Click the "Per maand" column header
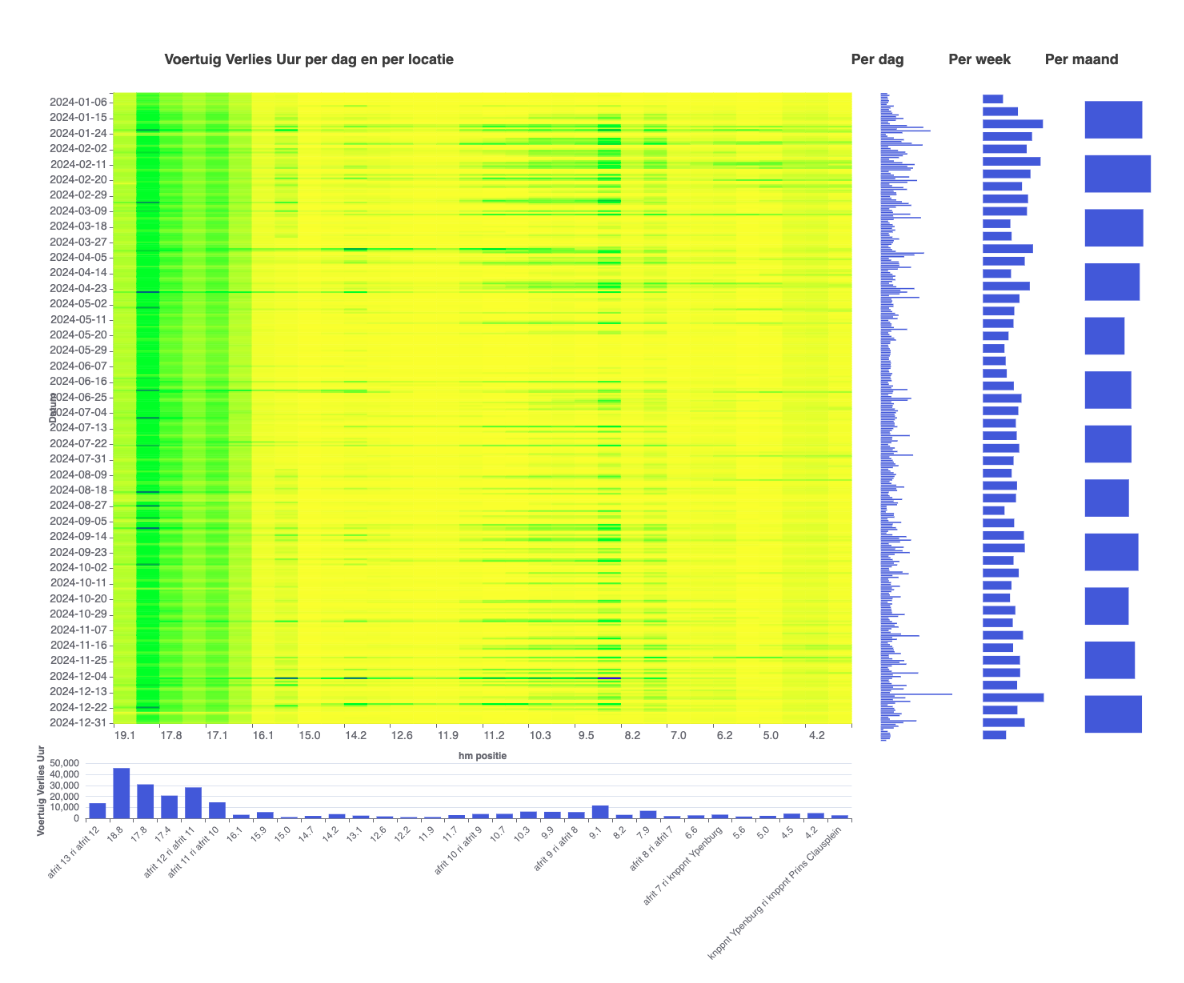 pyautogui.click(x=1080, y=59)
